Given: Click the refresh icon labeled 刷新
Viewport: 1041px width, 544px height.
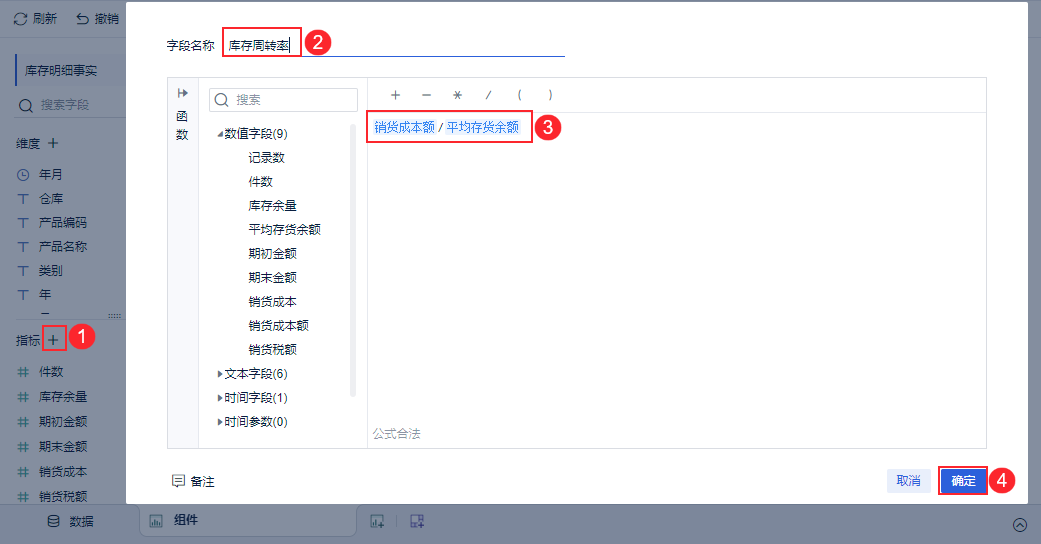Looking at the screenshot, I should 21,19.
